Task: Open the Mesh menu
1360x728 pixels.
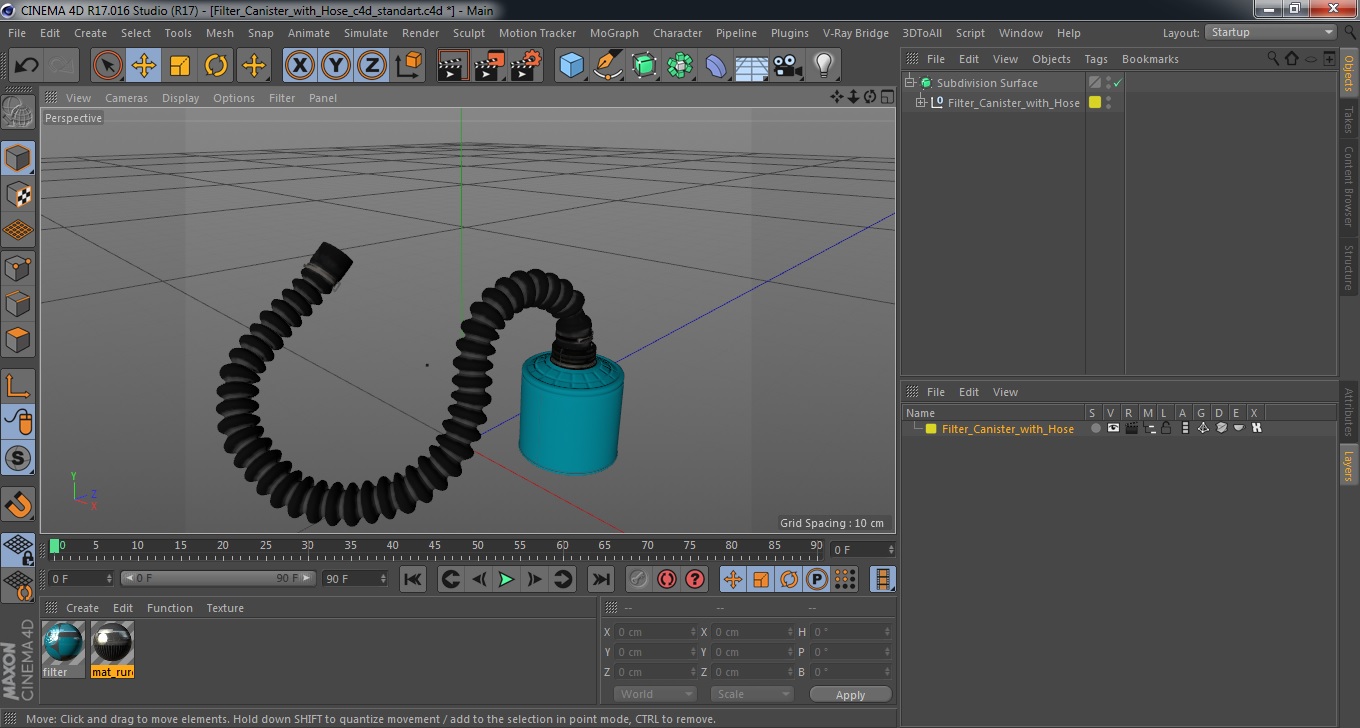Action: click(219, 33)
